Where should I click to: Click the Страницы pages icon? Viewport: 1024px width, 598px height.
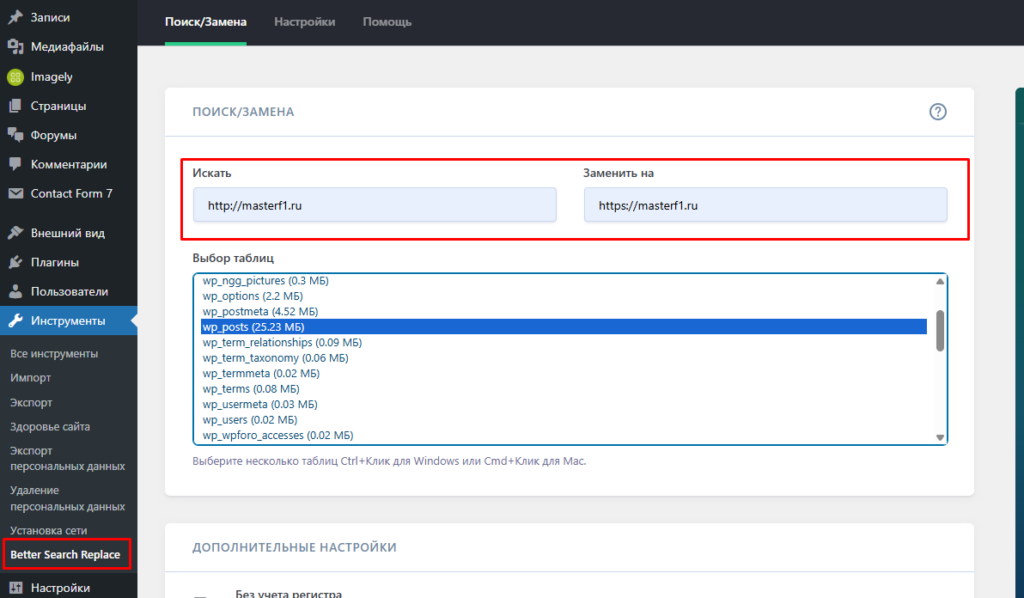click(x=15, y=106)
